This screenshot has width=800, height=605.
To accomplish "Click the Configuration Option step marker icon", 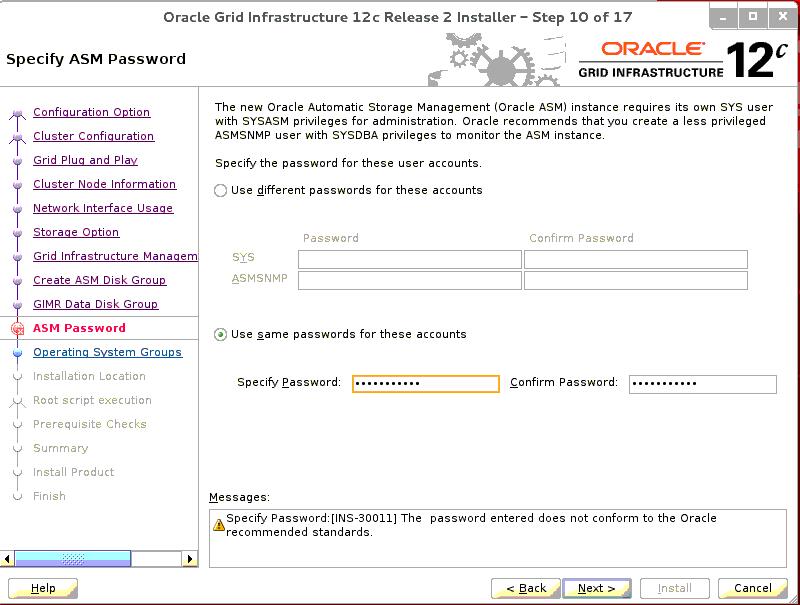I will pos(17,114).
